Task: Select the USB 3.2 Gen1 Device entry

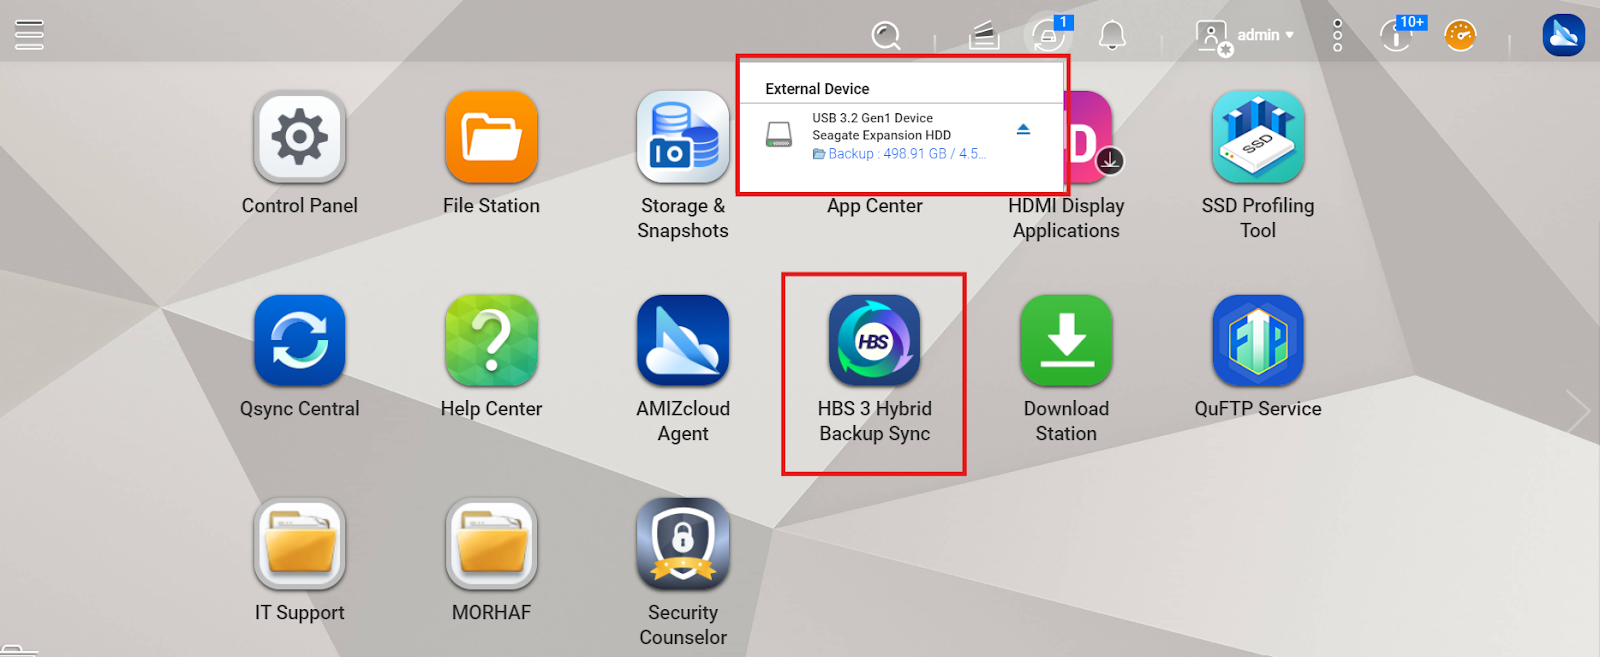Action: pos(872,118)
